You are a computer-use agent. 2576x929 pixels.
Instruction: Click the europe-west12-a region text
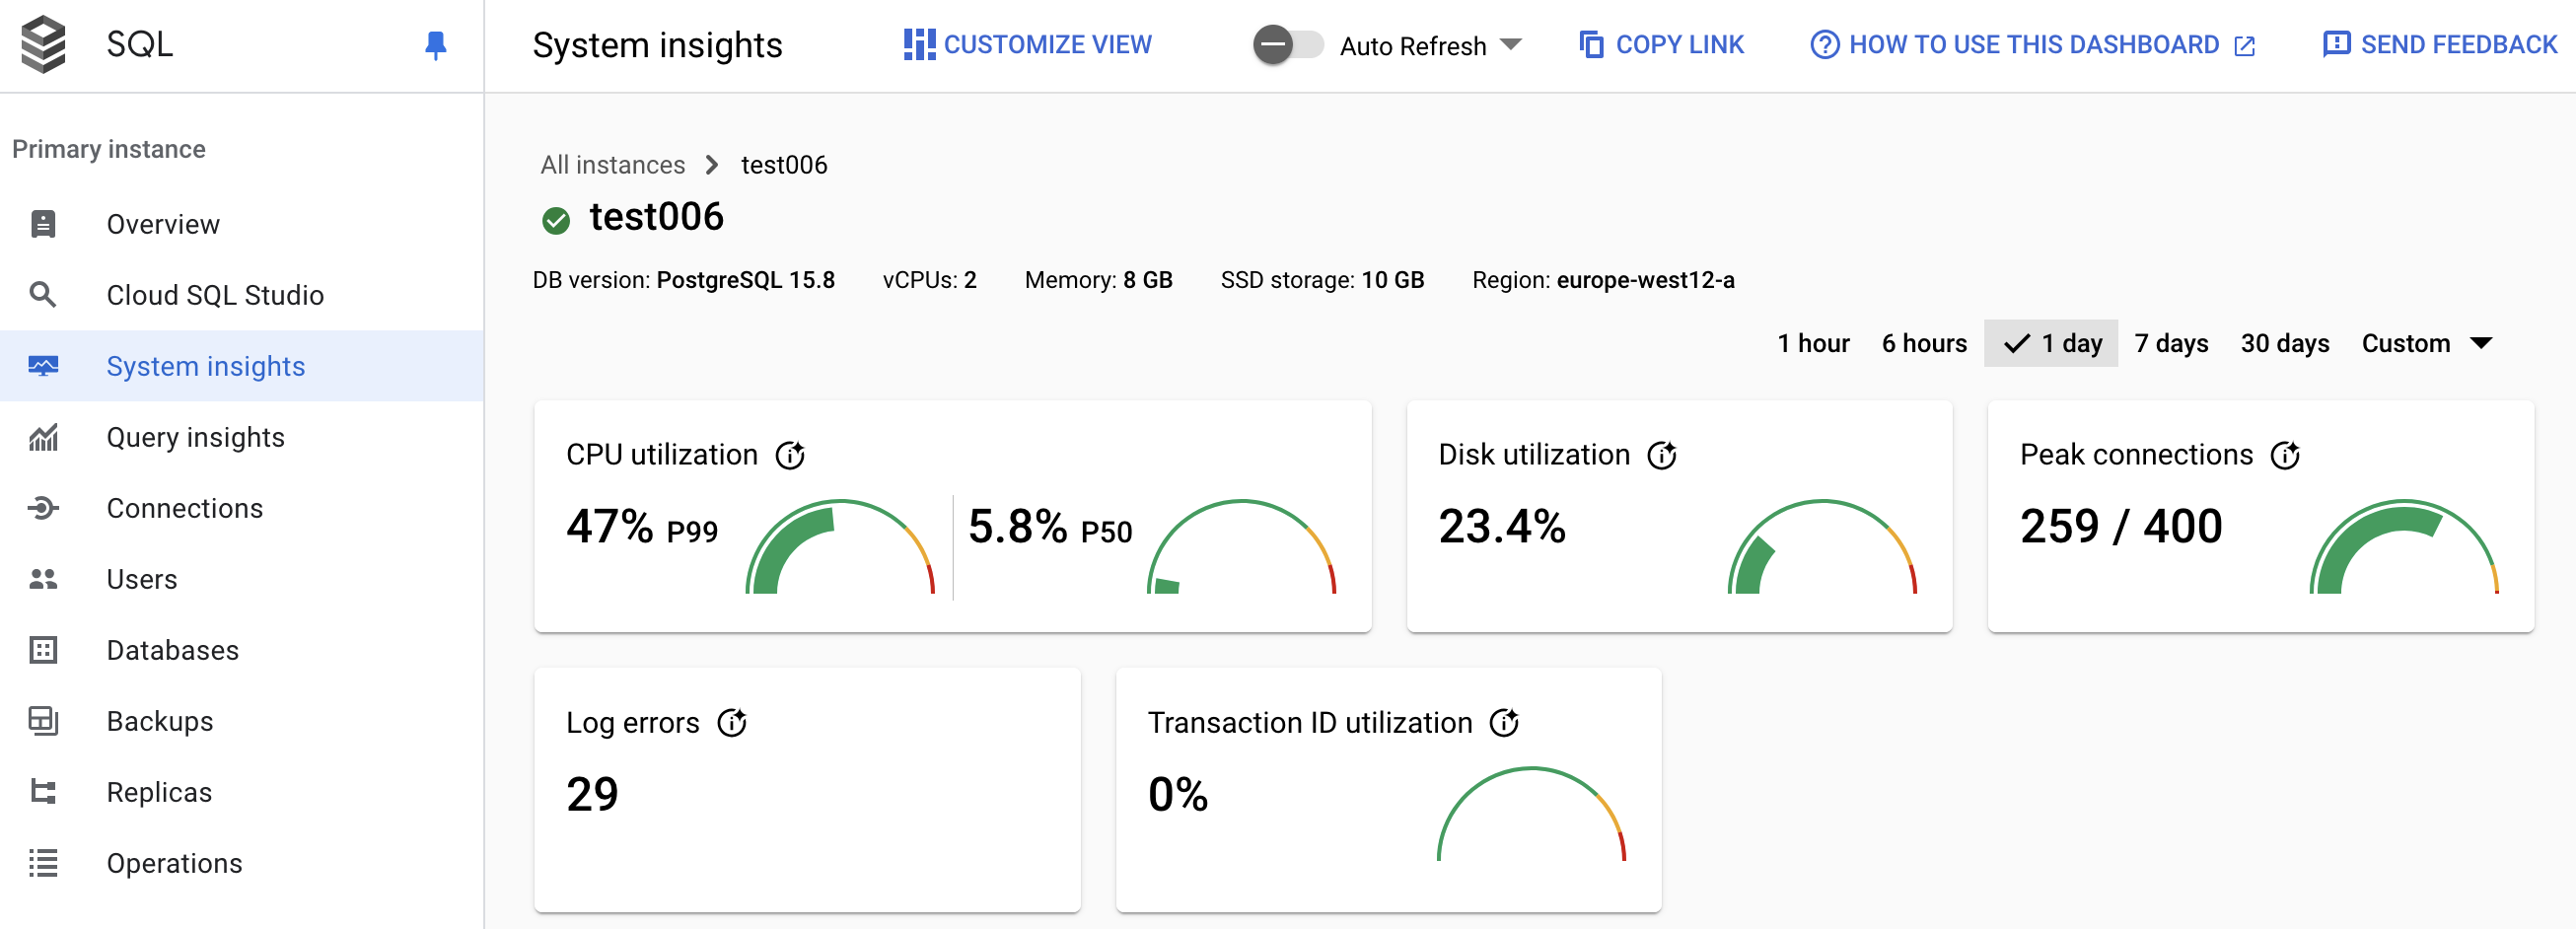(1645, 280)
